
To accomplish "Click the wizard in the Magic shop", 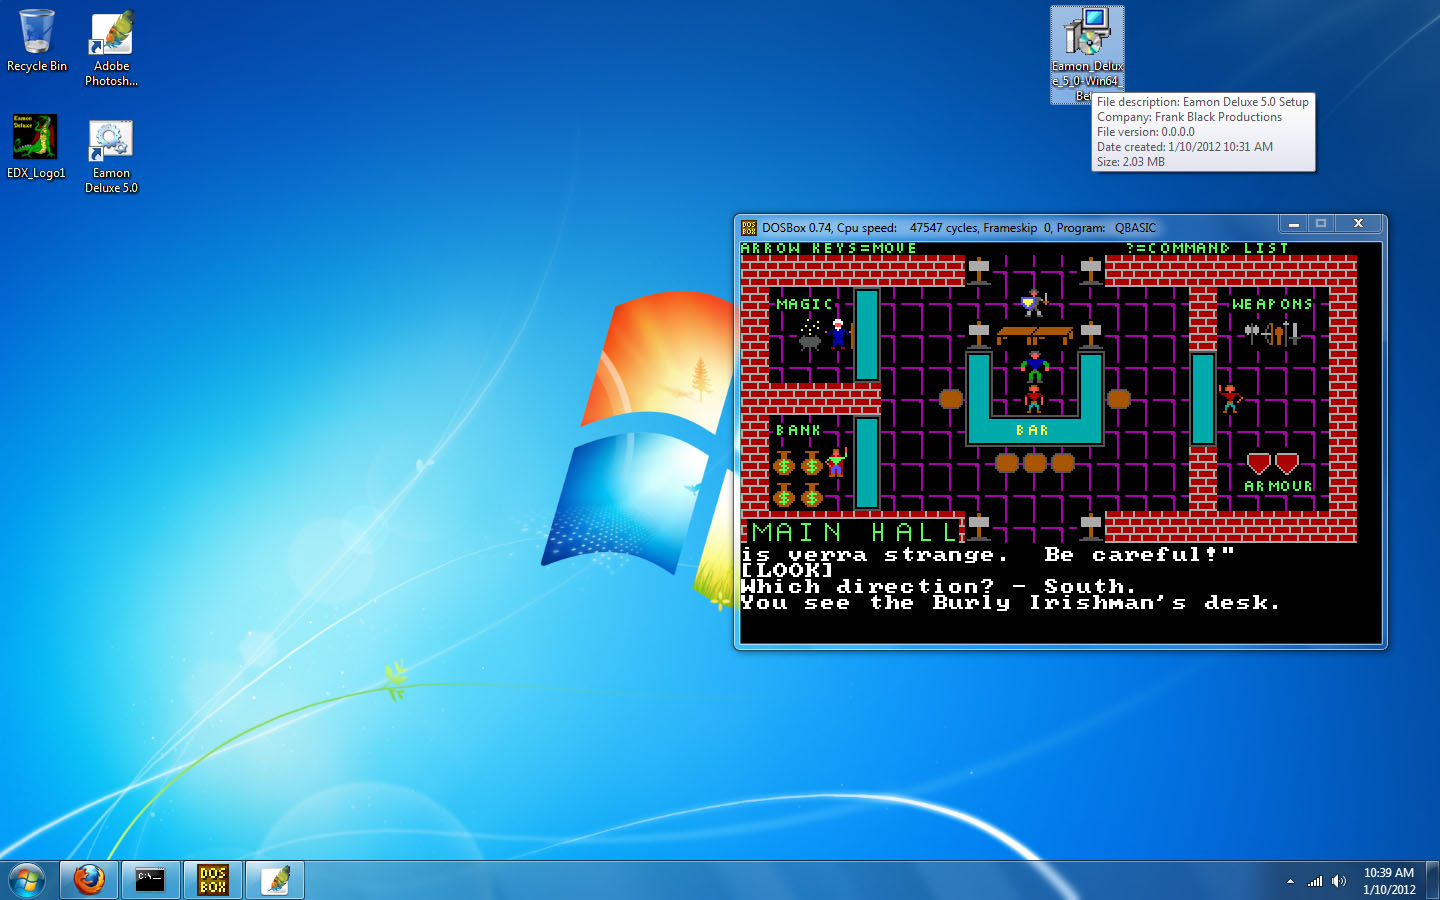I will coord(838,334).
